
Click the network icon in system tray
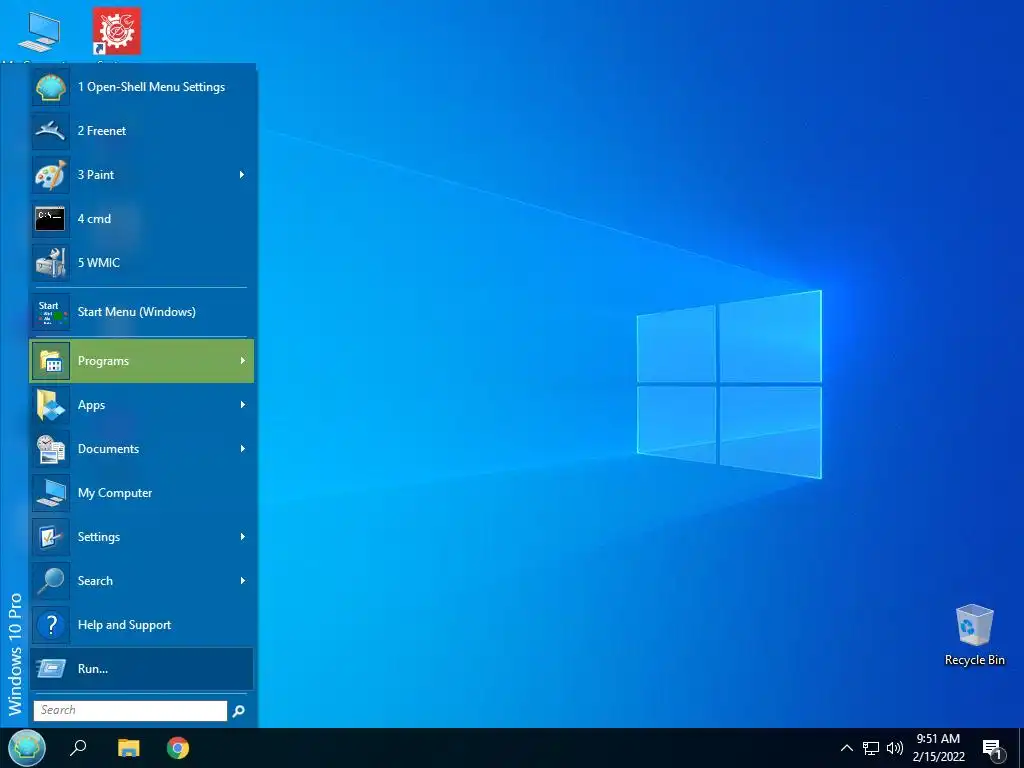pos(871,748)
